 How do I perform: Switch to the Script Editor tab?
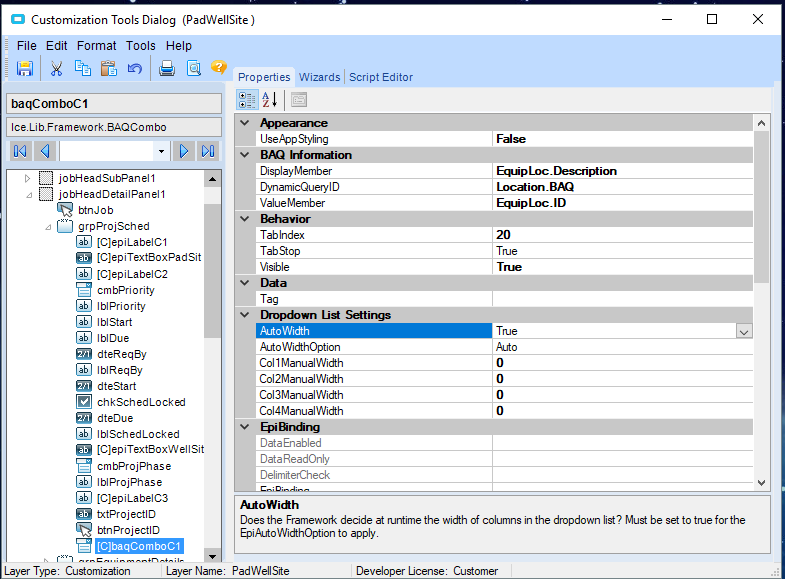[380, 77]
